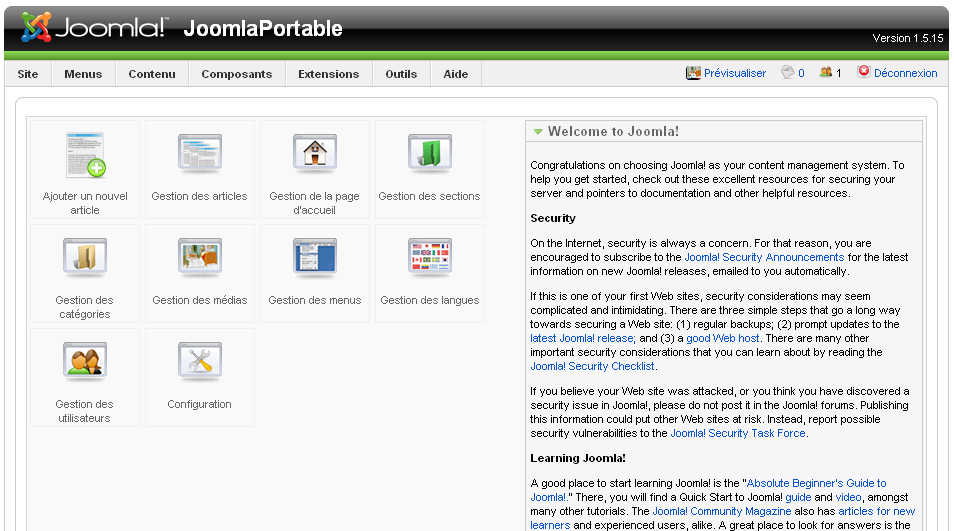Open the Aide menu
Viewport: 954px width, 531px height.
[456, 74]
